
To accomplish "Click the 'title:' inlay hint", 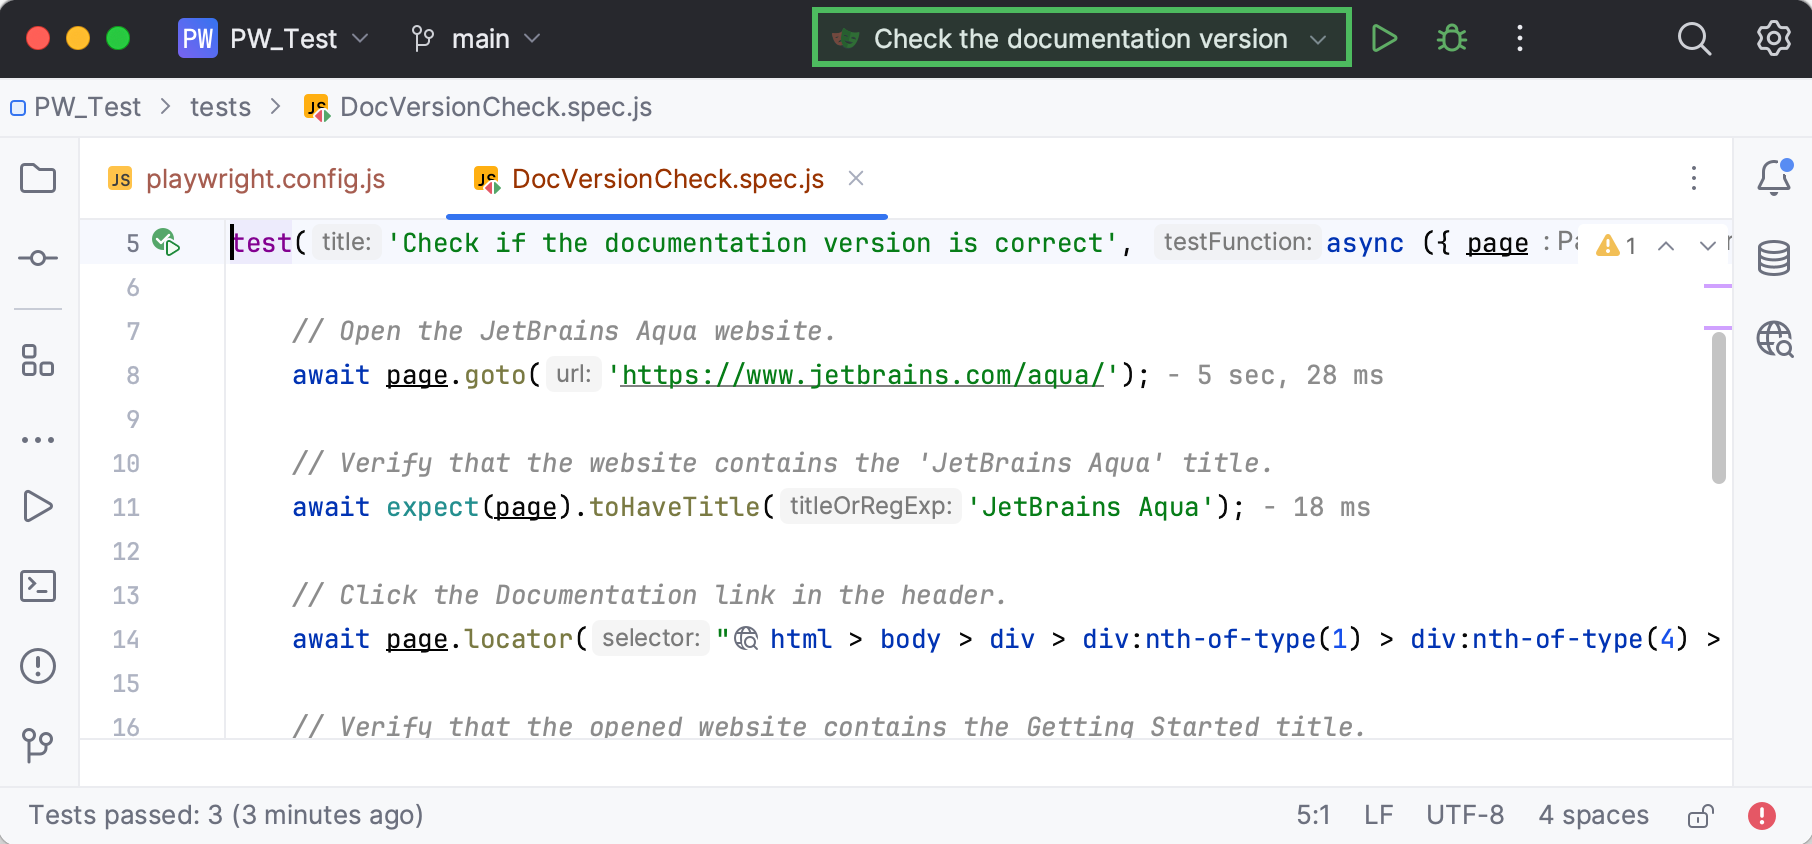I will (346, 242).
